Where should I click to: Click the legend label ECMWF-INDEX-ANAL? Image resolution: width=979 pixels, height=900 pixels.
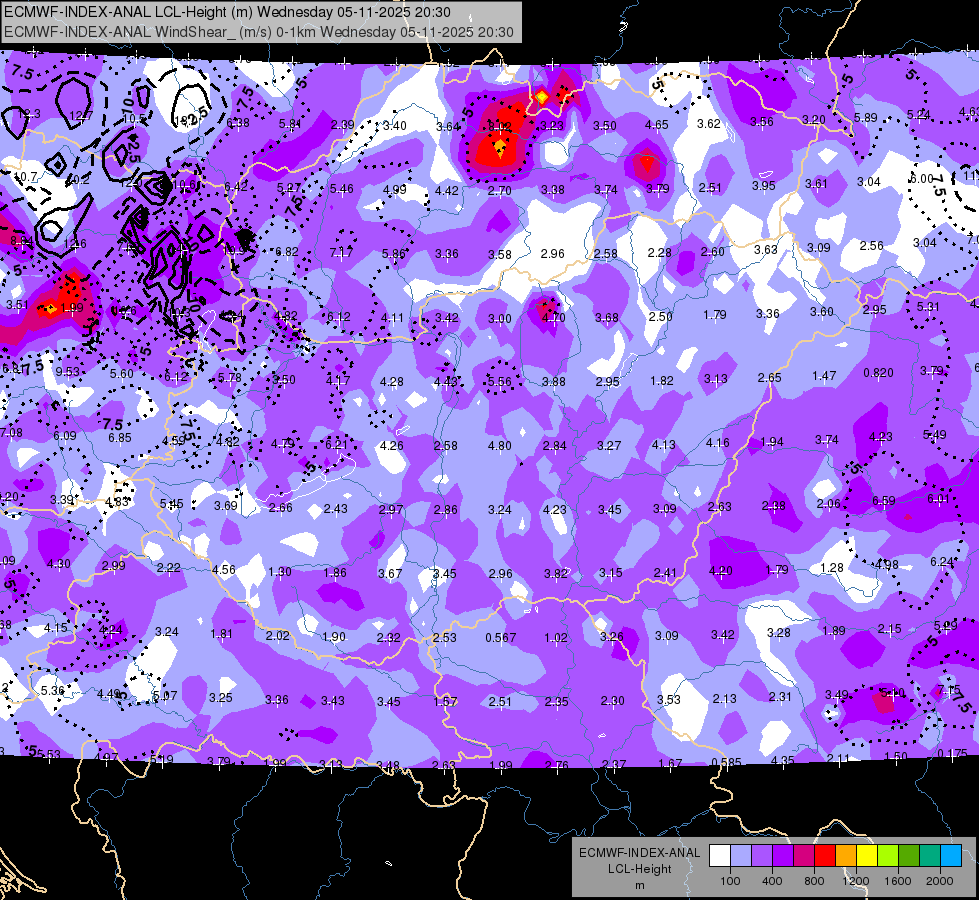tap(640, 853)
